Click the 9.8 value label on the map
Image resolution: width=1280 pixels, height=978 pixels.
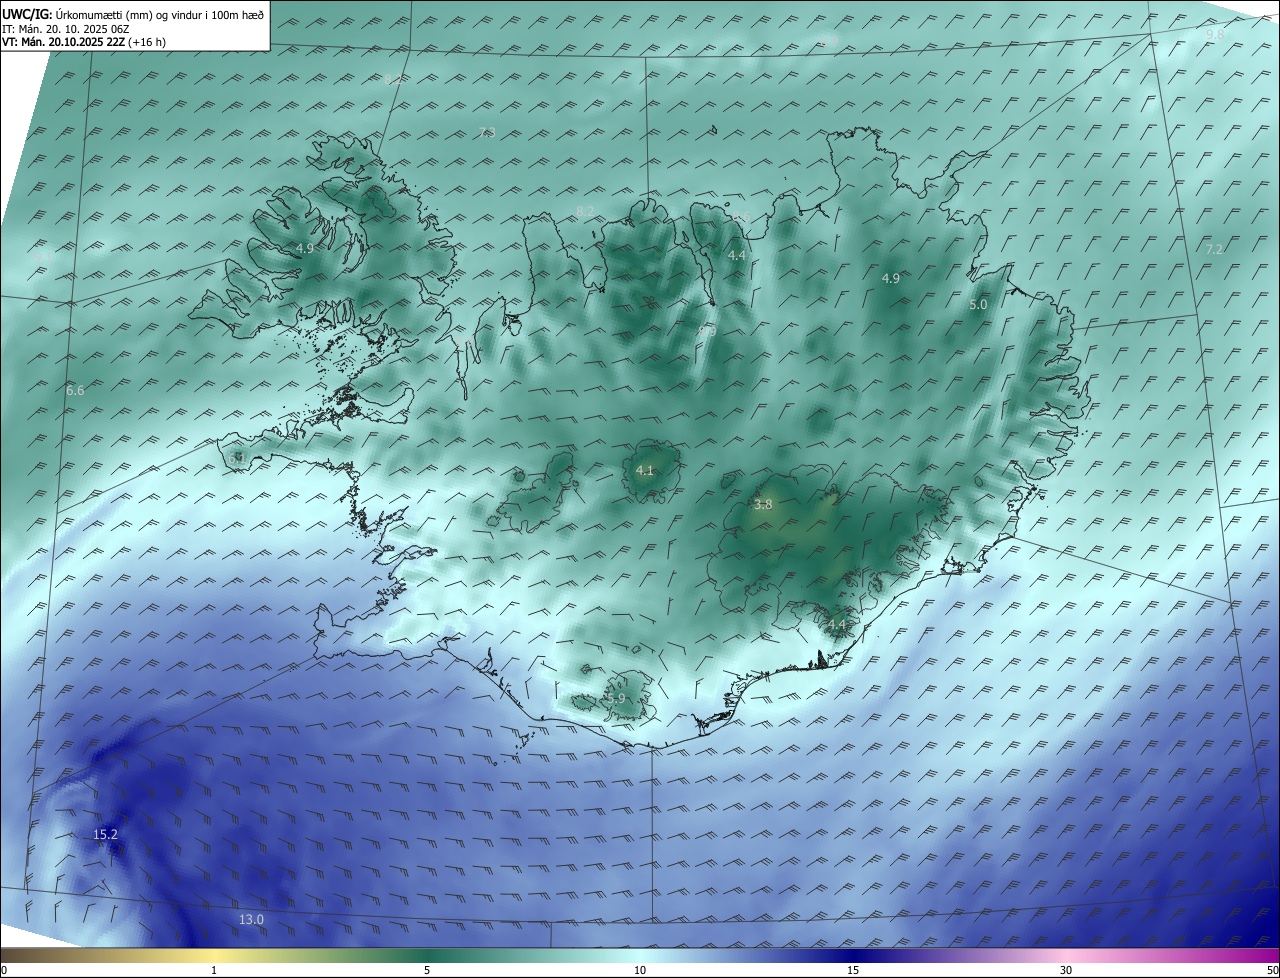1215,34
